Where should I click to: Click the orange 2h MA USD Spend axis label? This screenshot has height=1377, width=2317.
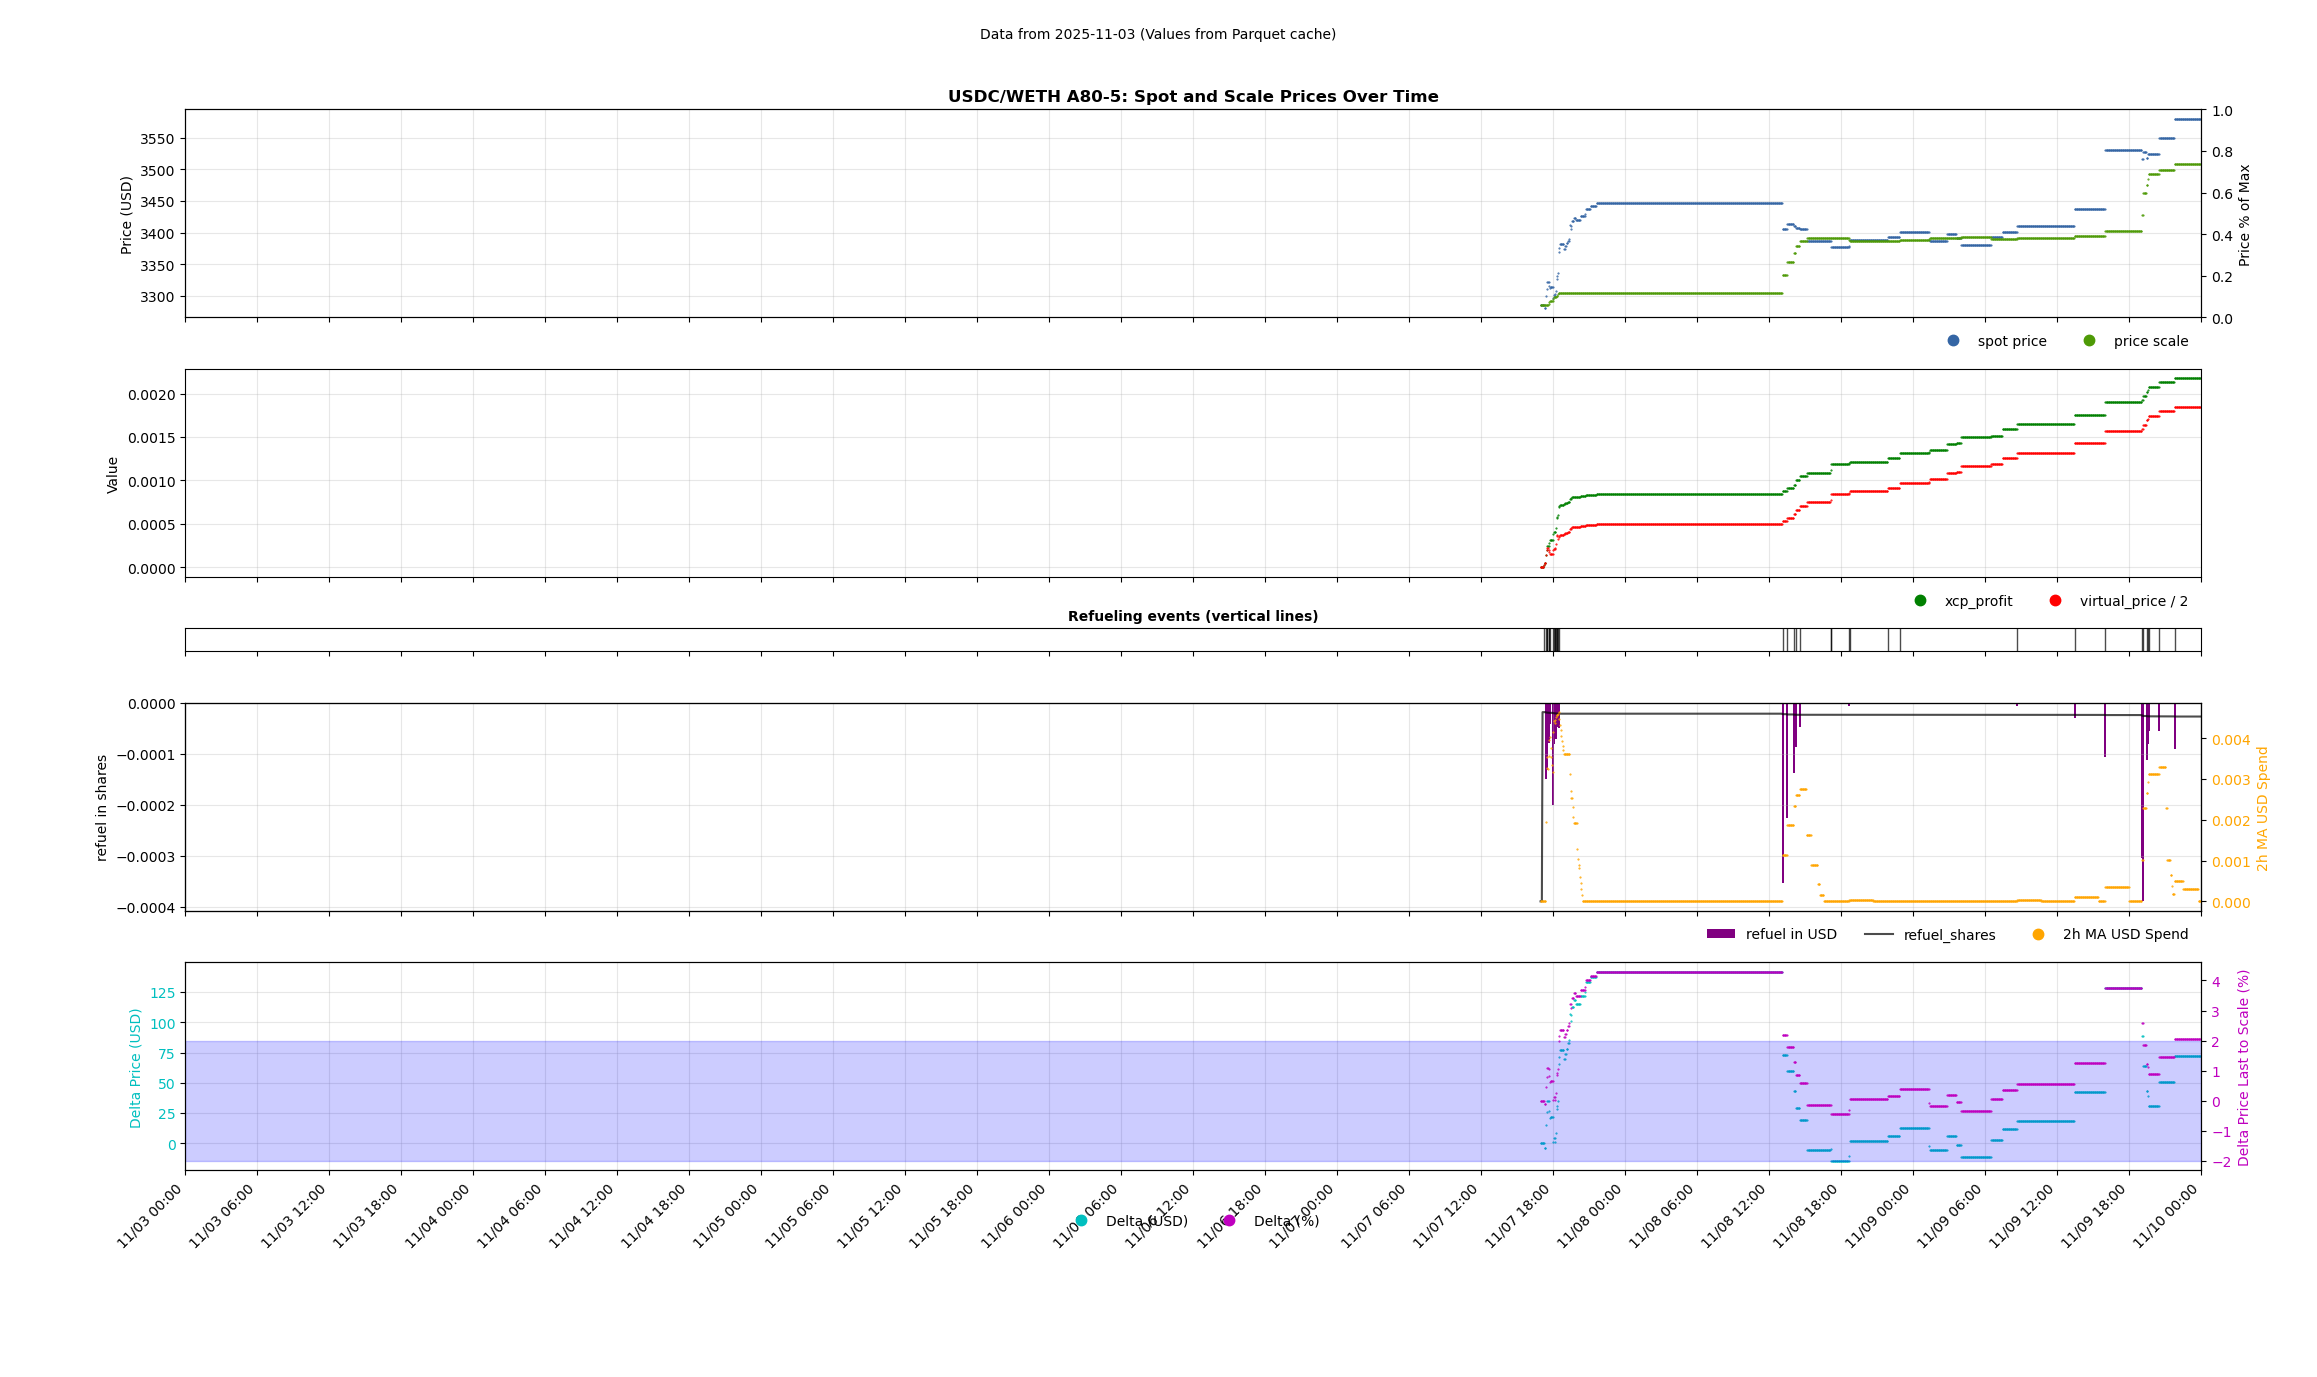tap(2263, 808)
